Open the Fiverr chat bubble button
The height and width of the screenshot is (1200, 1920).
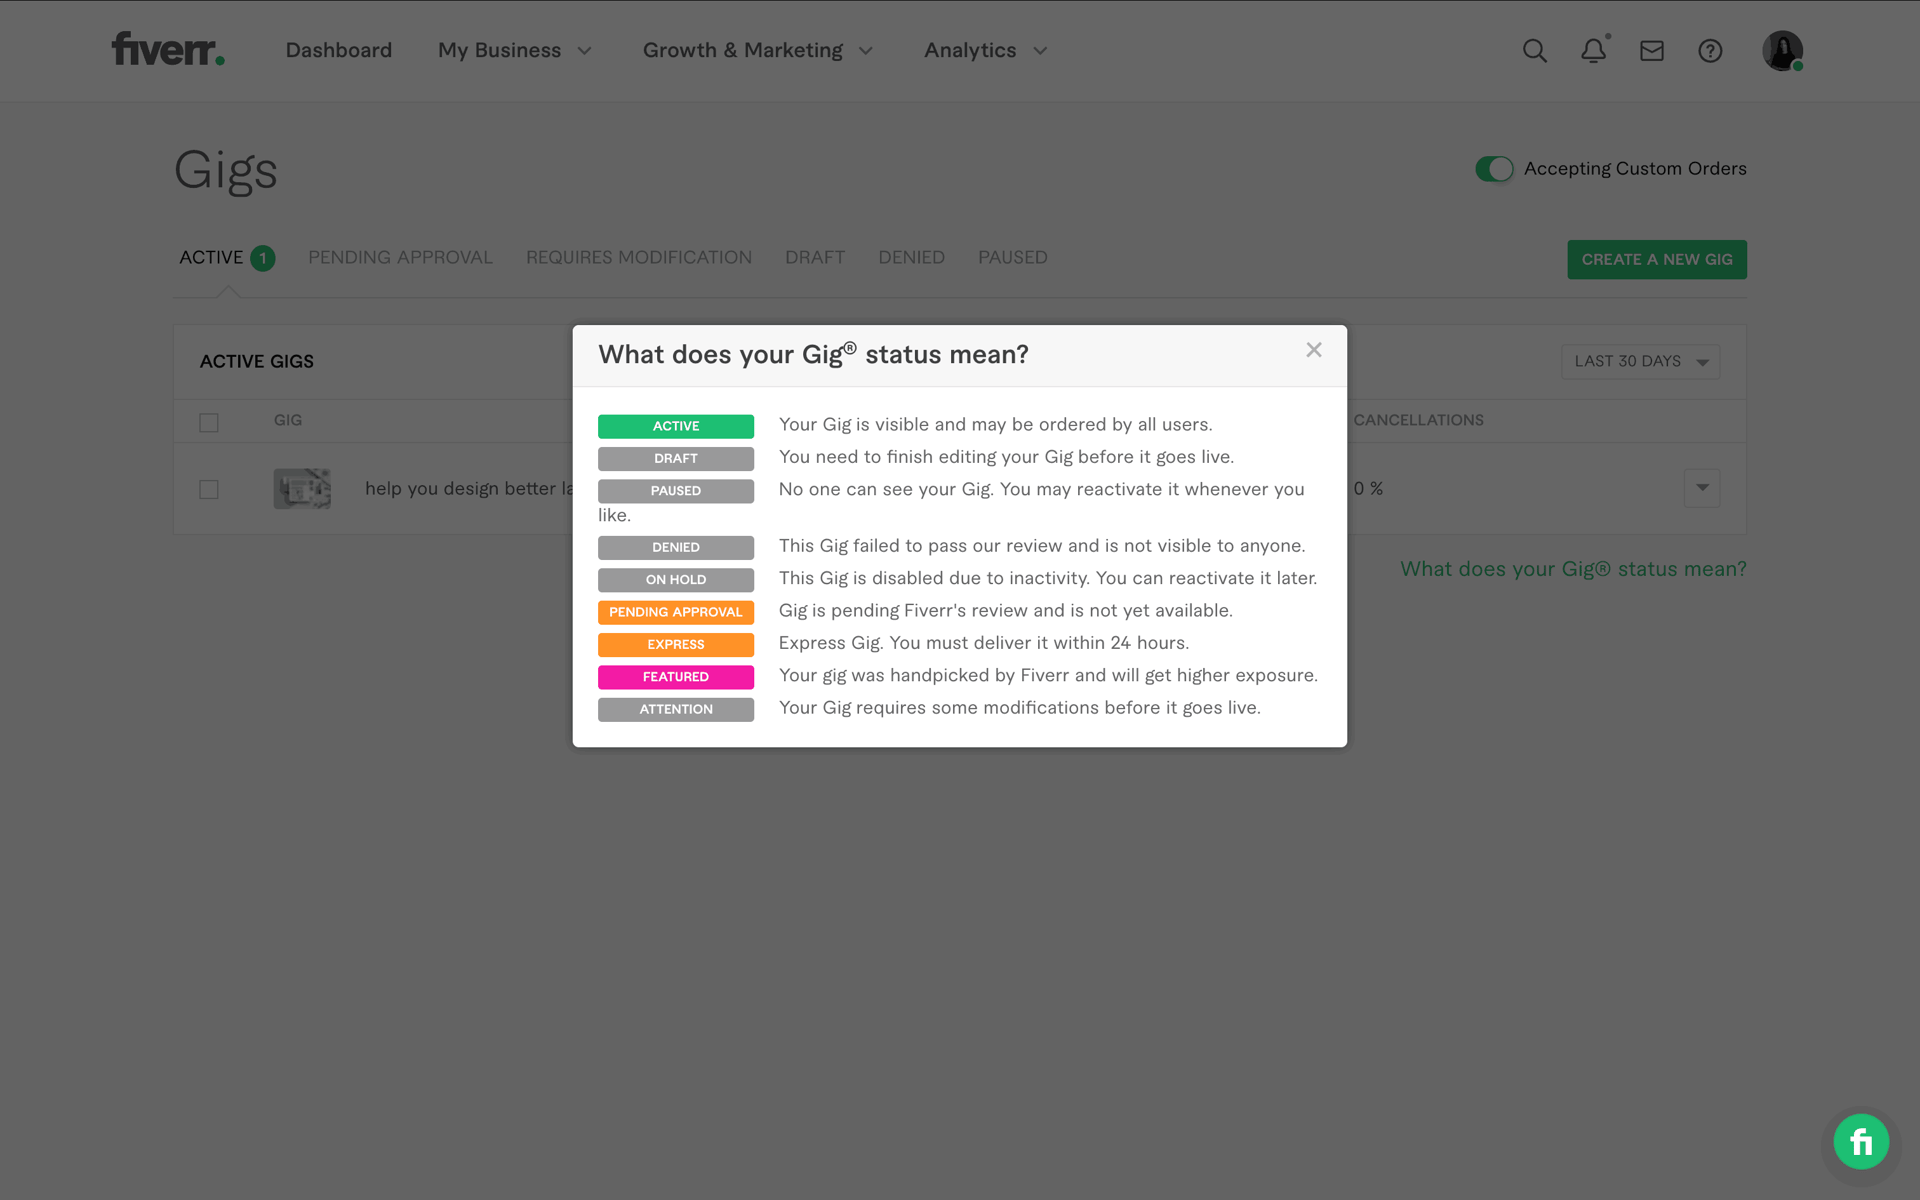coord(1861,1141)
